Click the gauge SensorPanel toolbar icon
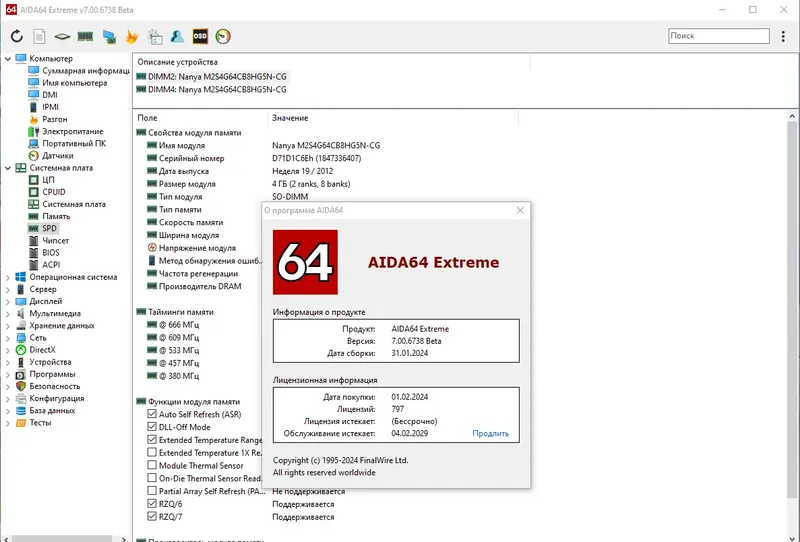The image size is (800, 542). 223,36
